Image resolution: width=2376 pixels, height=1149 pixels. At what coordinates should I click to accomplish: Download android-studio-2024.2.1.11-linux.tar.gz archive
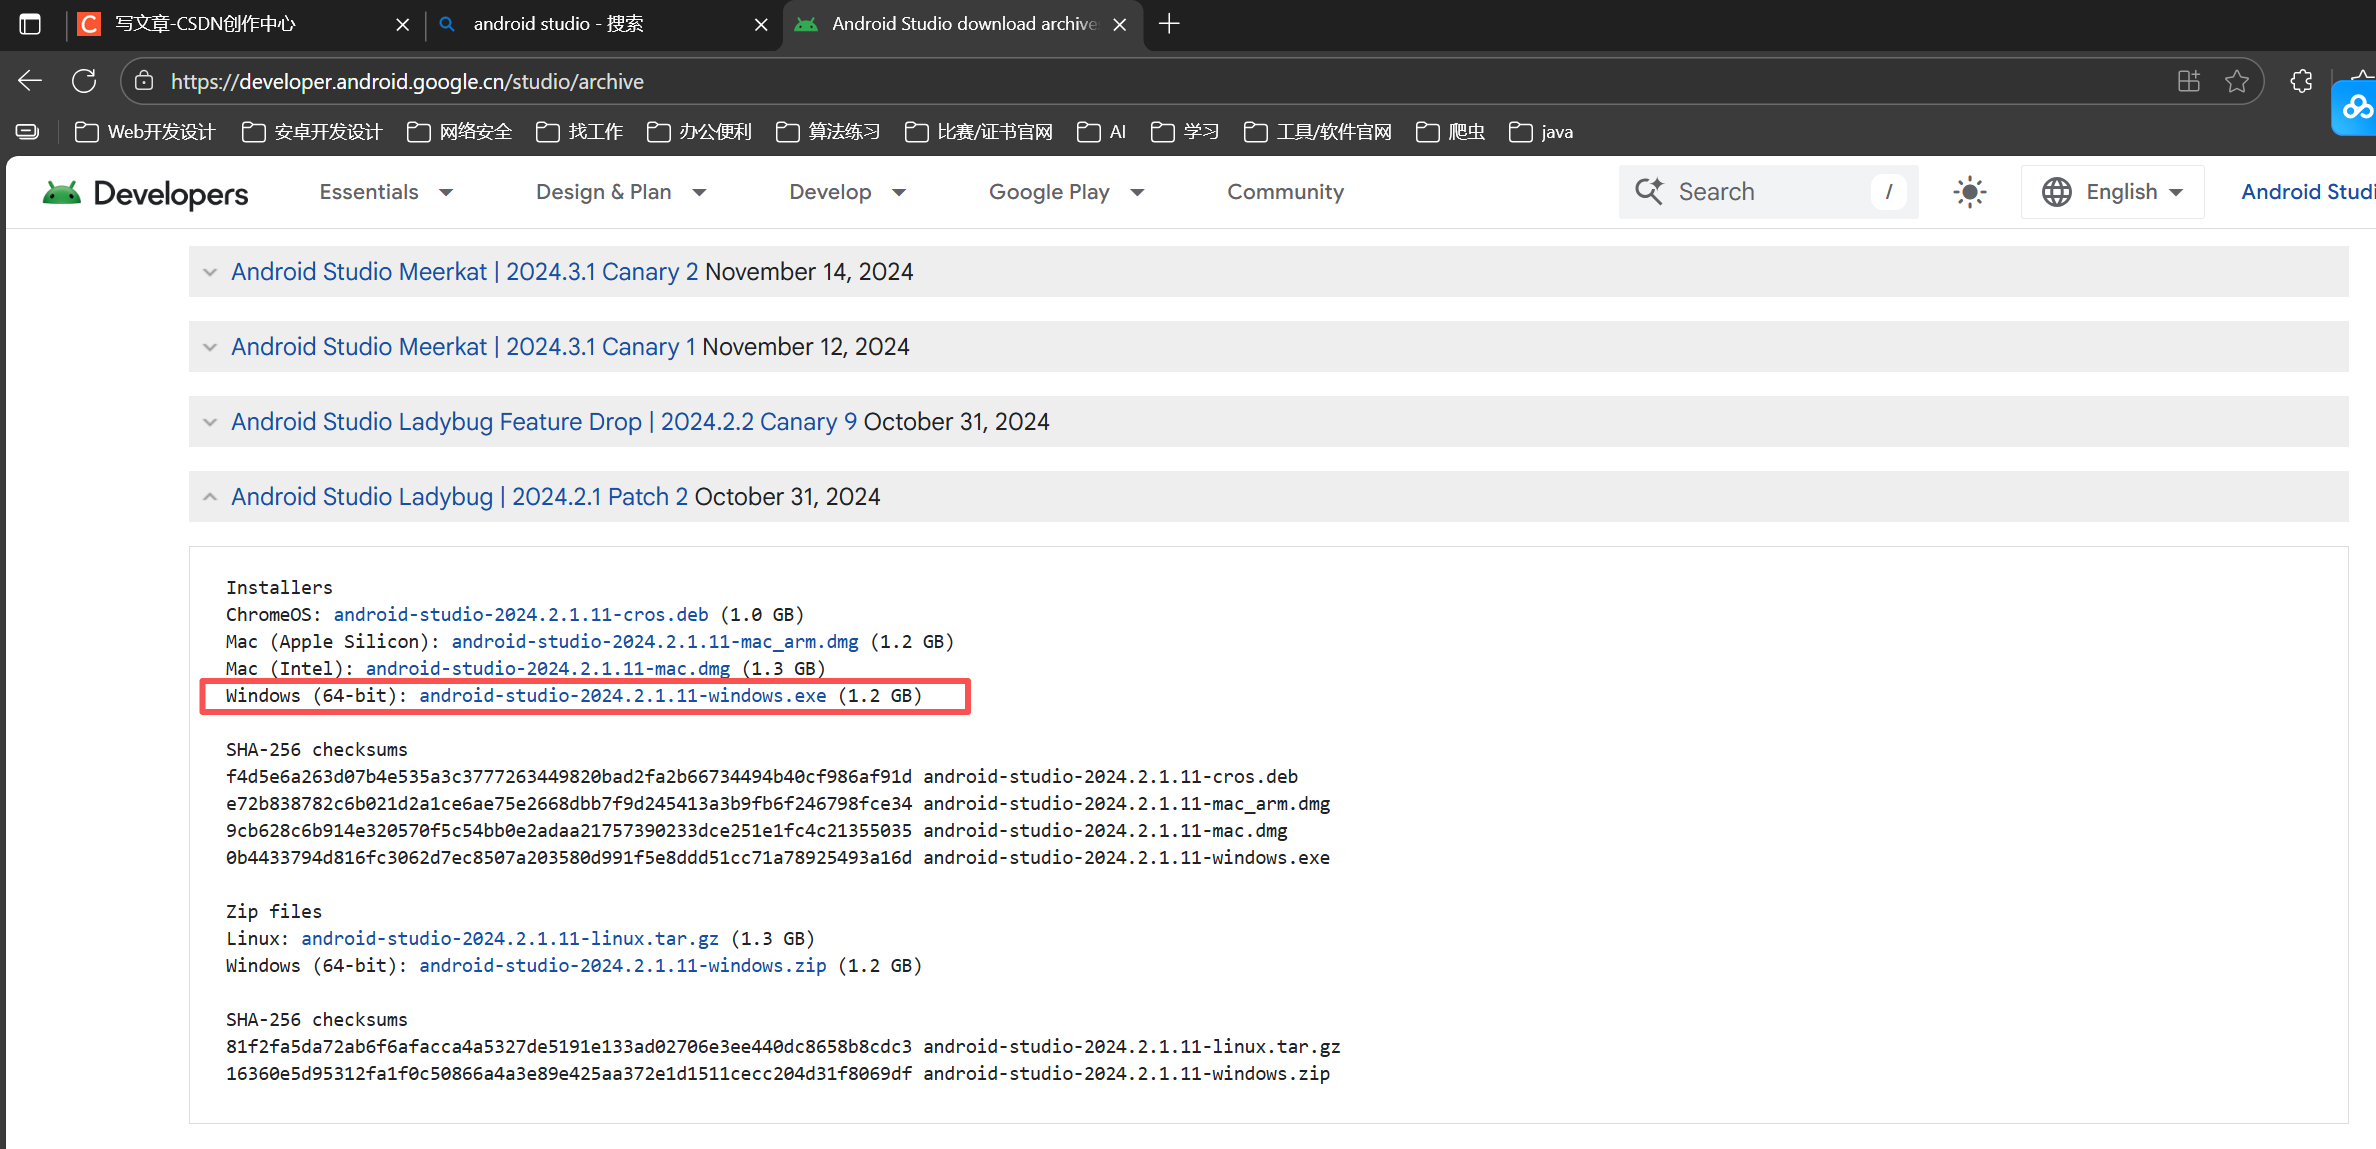510,938
